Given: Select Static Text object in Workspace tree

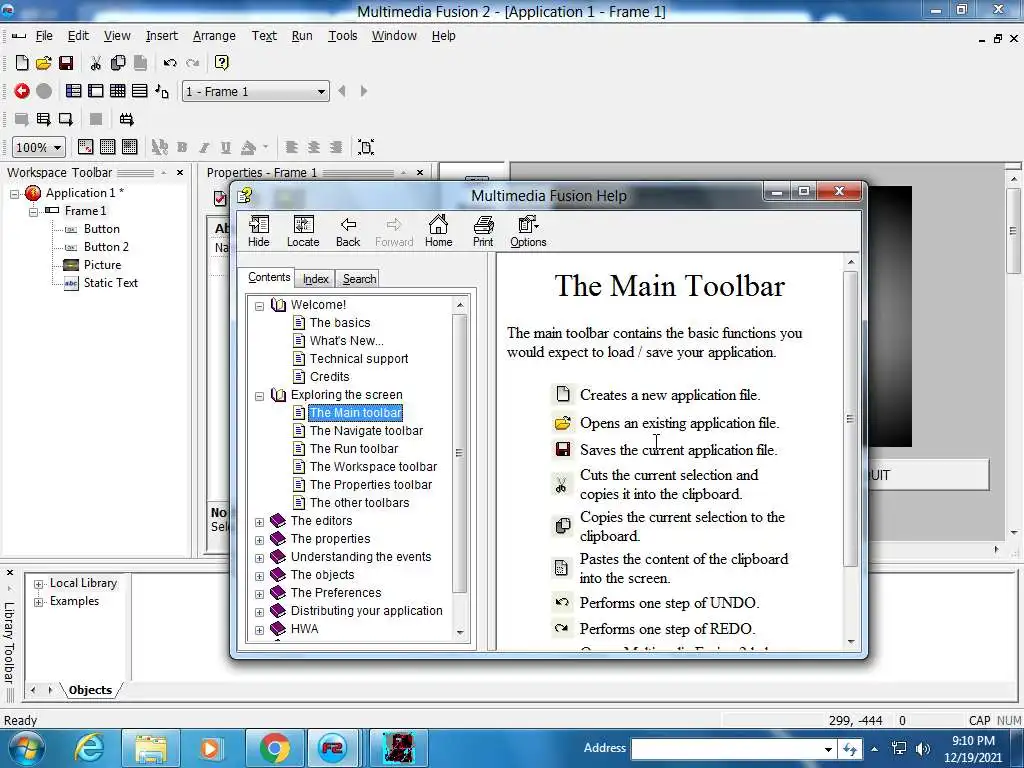Looking at the screenshot, I should point(110,283).
